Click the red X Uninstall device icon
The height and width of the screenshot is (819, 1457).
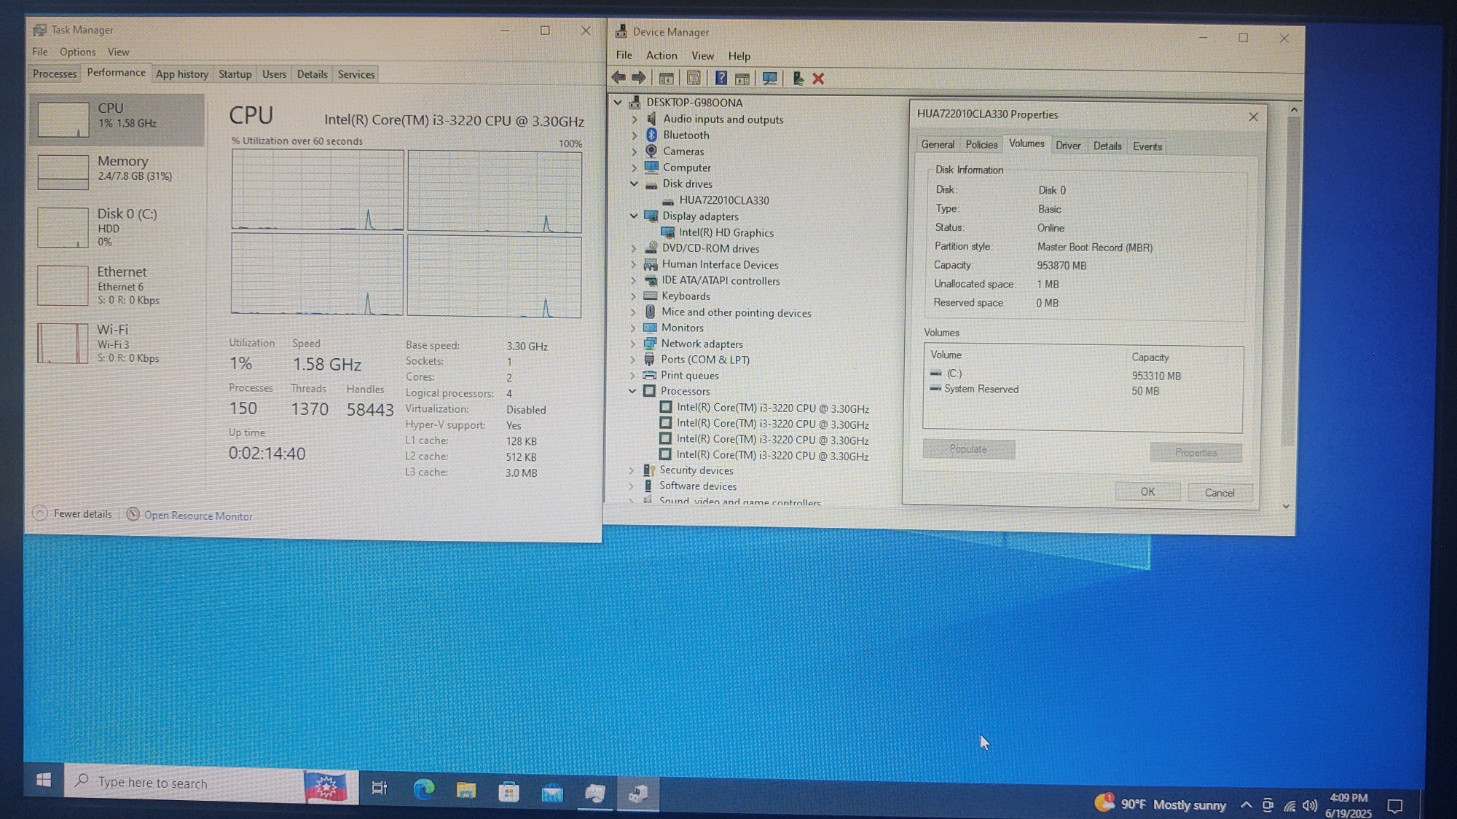[818, 78]
